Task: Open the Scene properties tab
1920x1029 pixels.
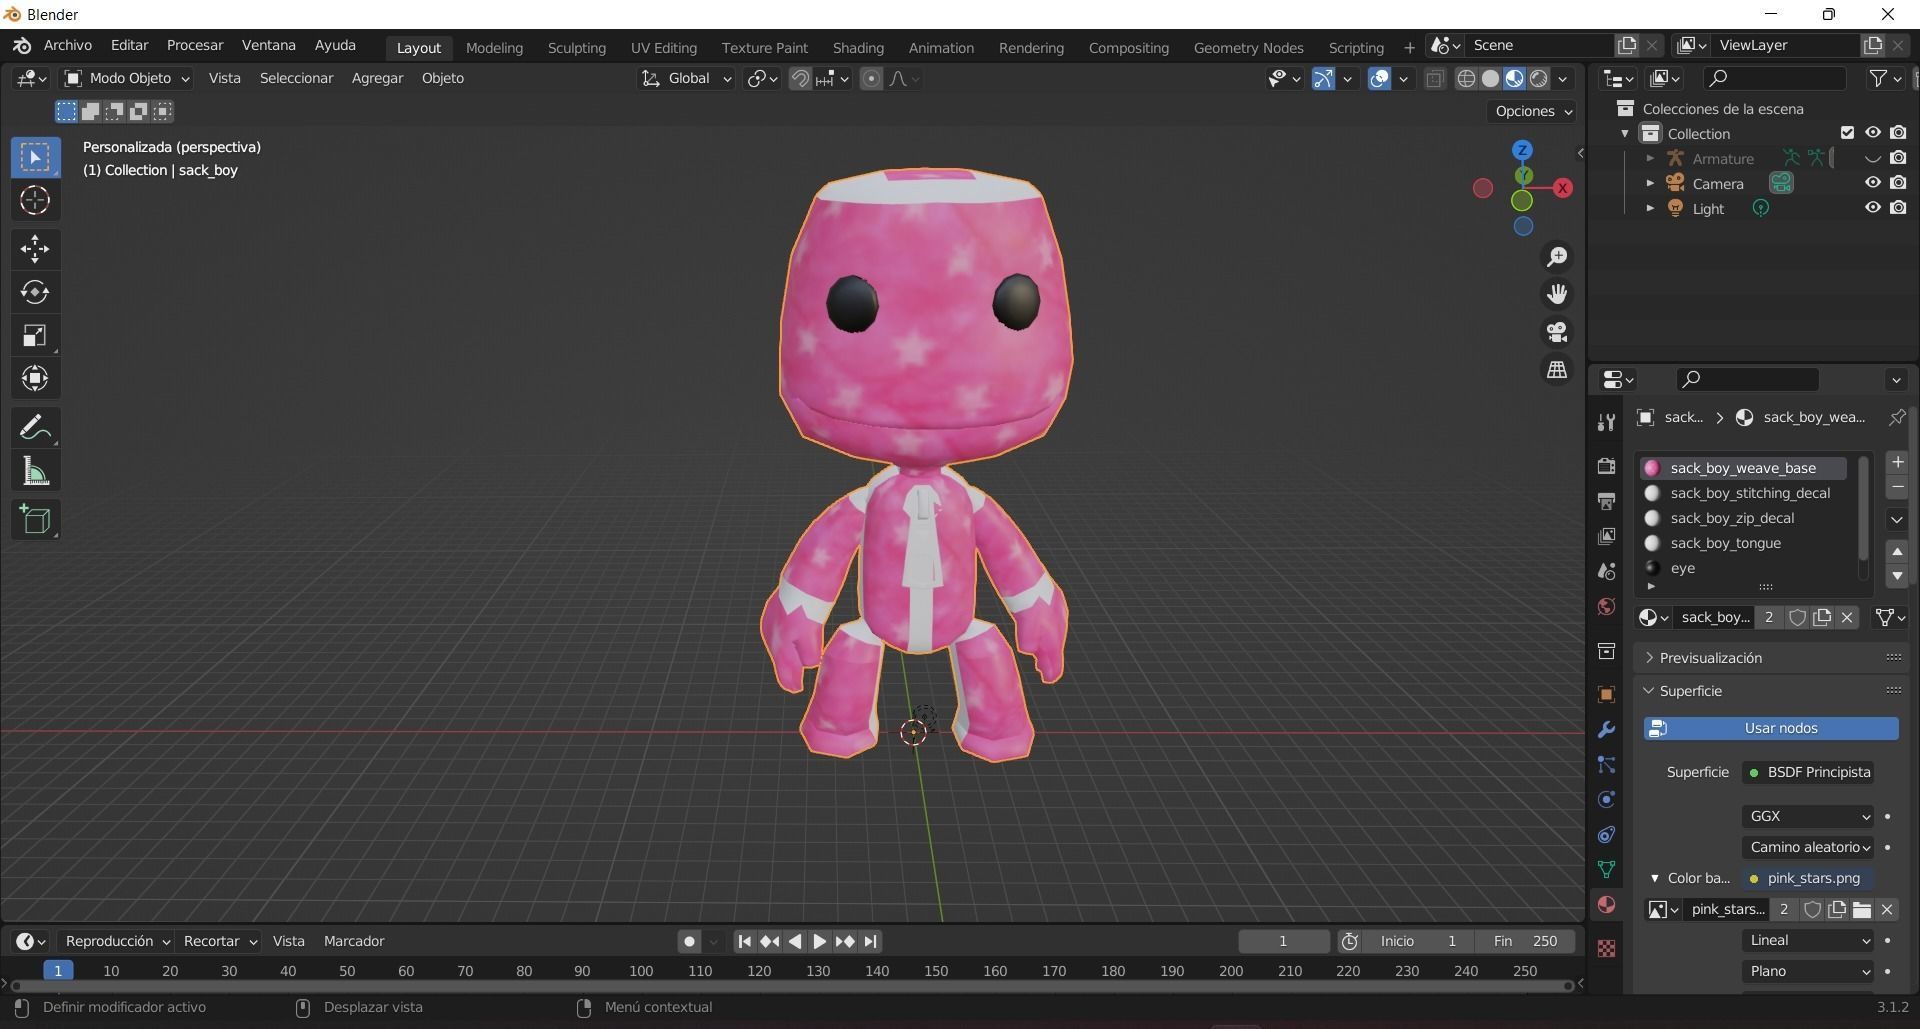Action: coord(1606,572)
